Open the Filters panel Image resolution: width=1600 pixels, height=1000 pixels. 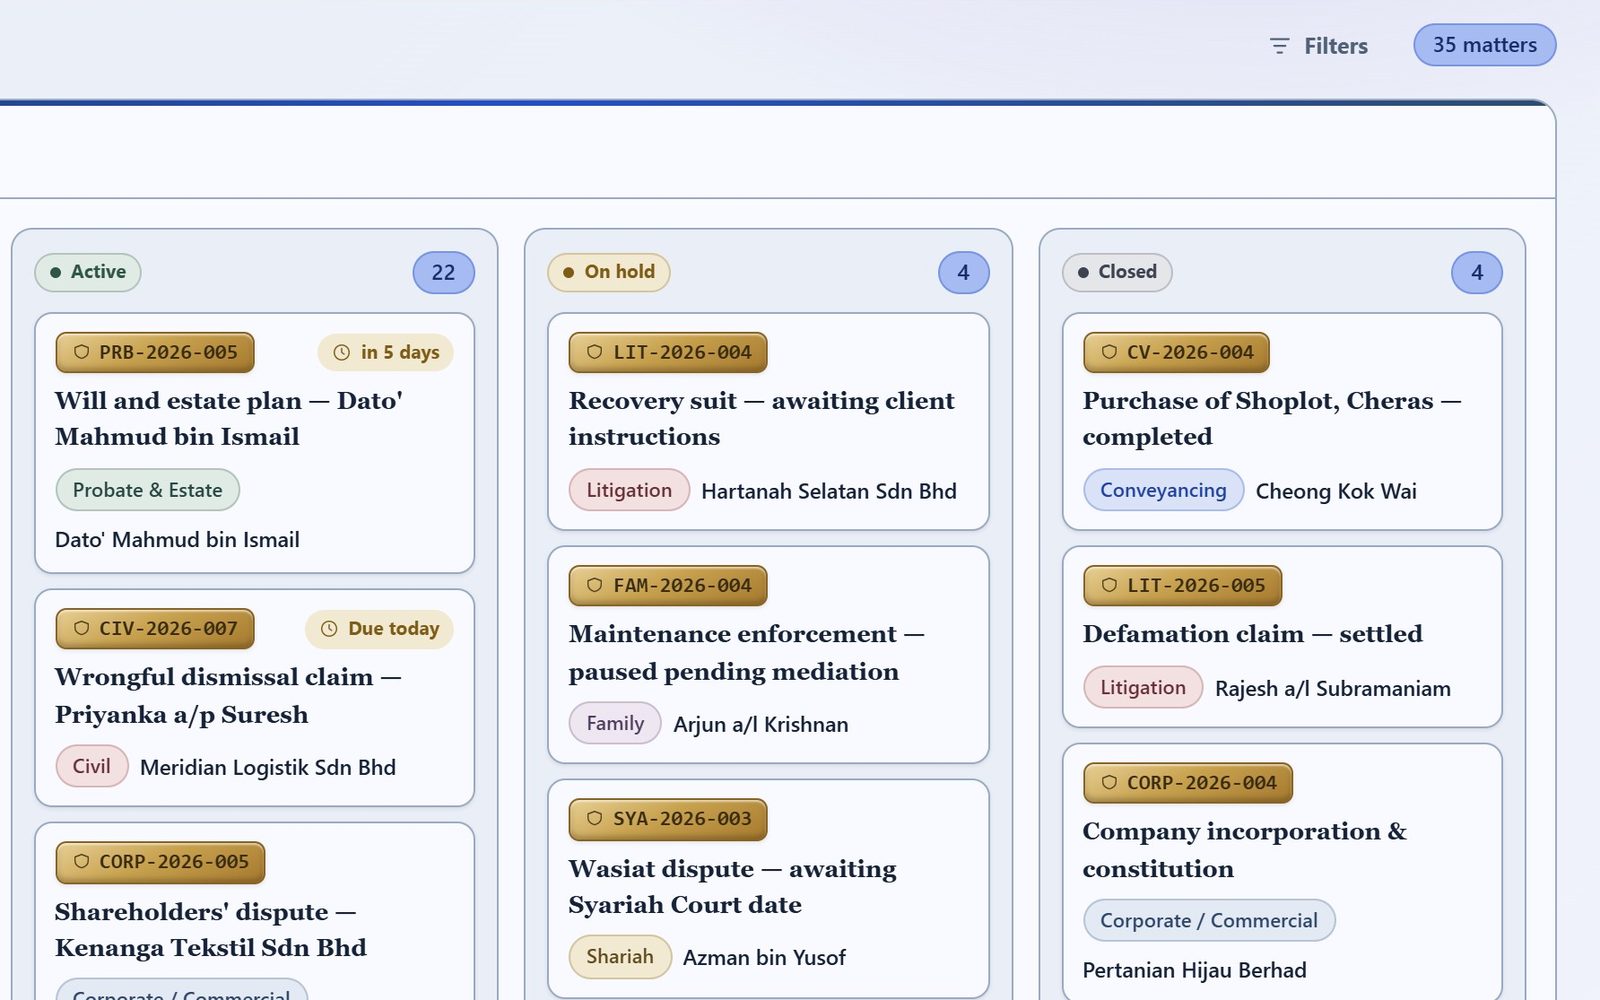click(1318, 46)
